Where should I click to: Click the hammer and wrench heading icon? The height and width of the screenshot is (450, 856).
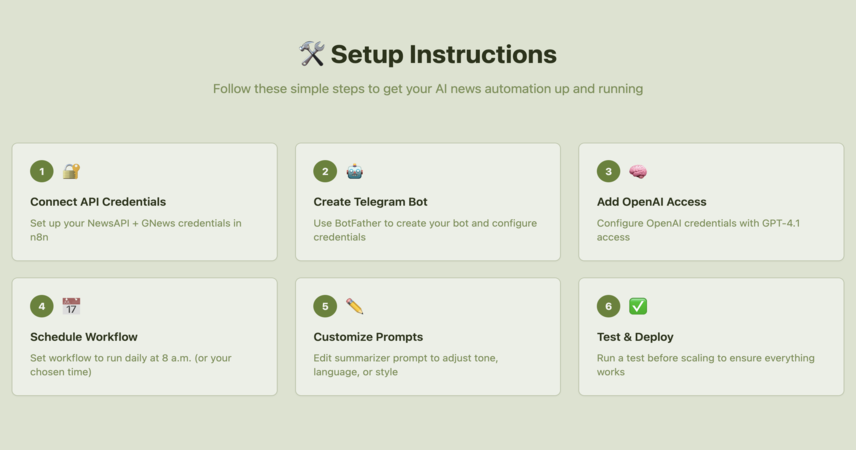click(x=312, y=54)
